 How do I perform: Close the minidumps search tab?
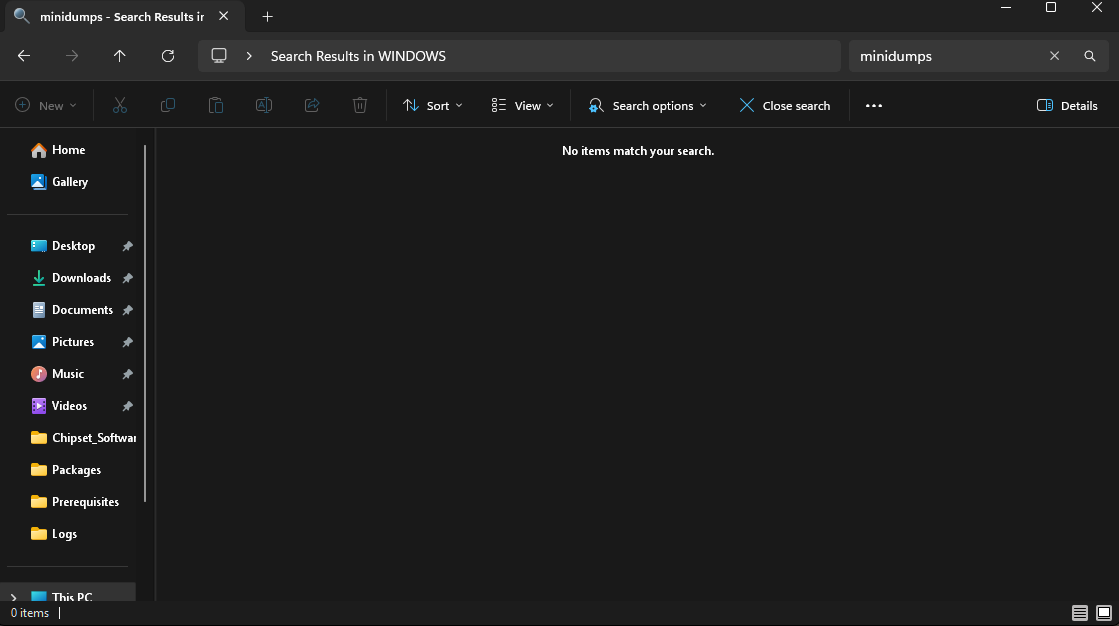[223, 16]
